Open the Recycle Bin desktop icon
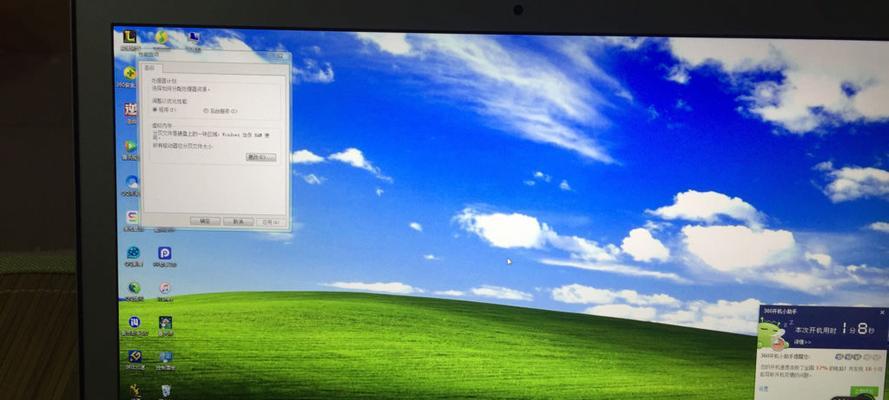Image resolution: width=889 pixels, height=400 pixels. coord(167,390)
